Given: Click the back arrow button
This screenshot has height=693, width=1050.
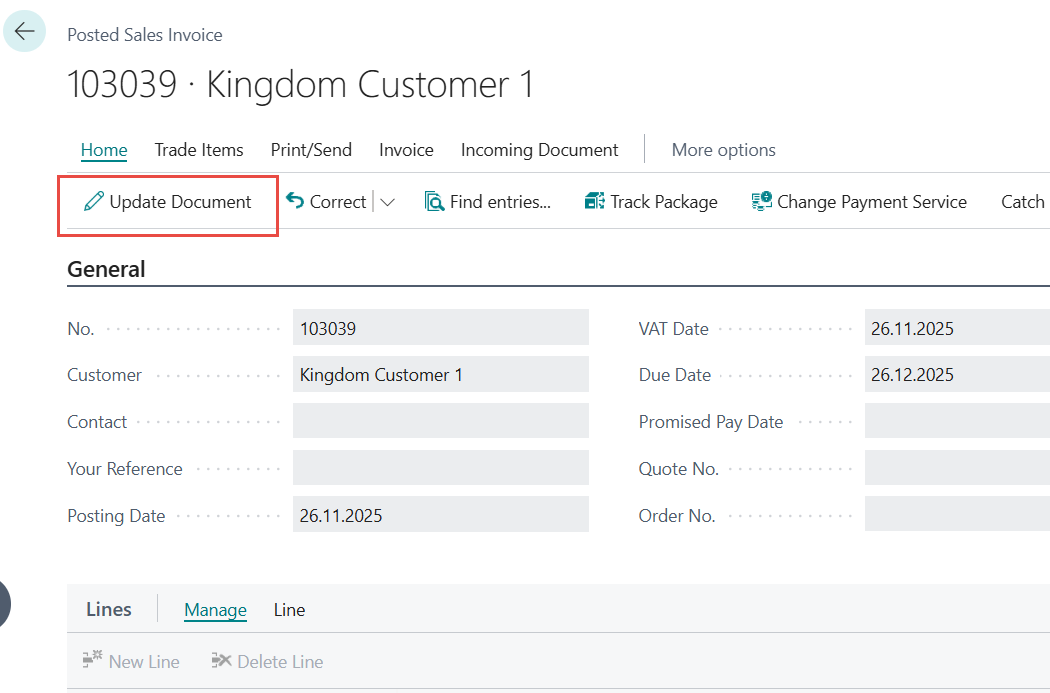Looking at the screenshot, I should [24, 32].
